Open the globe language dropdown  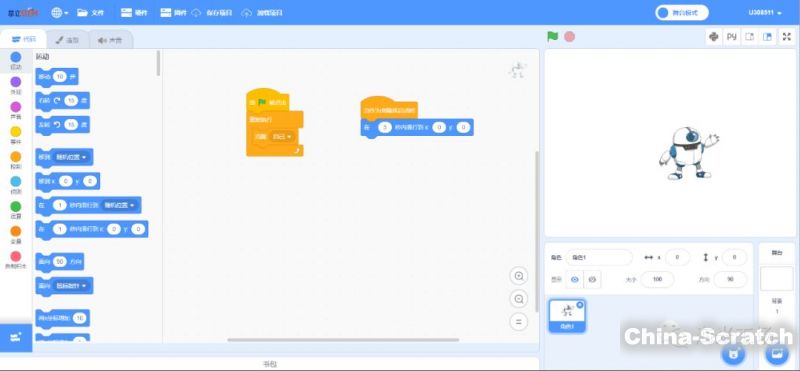click(x=60, y=13)
